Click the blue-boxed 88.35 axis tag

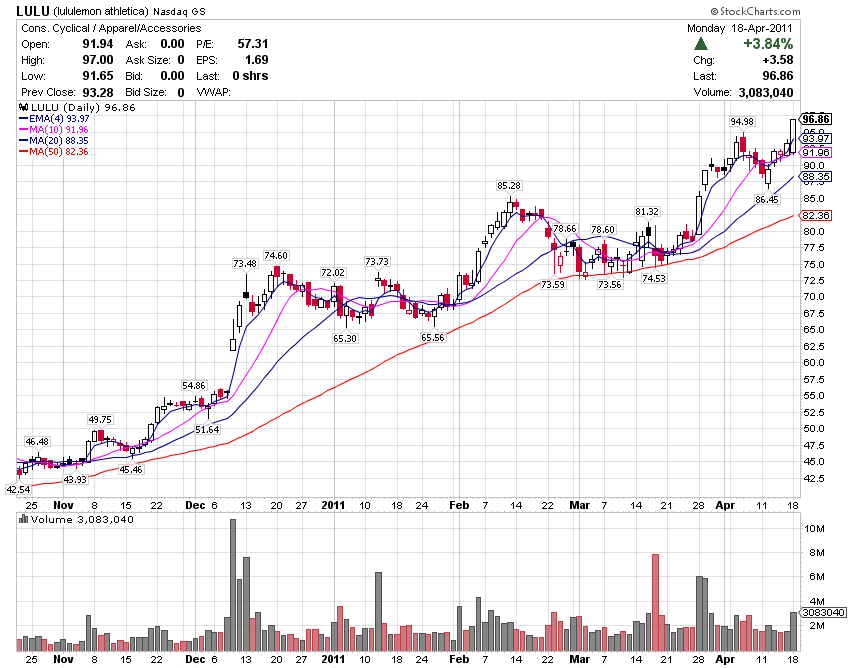816,177
